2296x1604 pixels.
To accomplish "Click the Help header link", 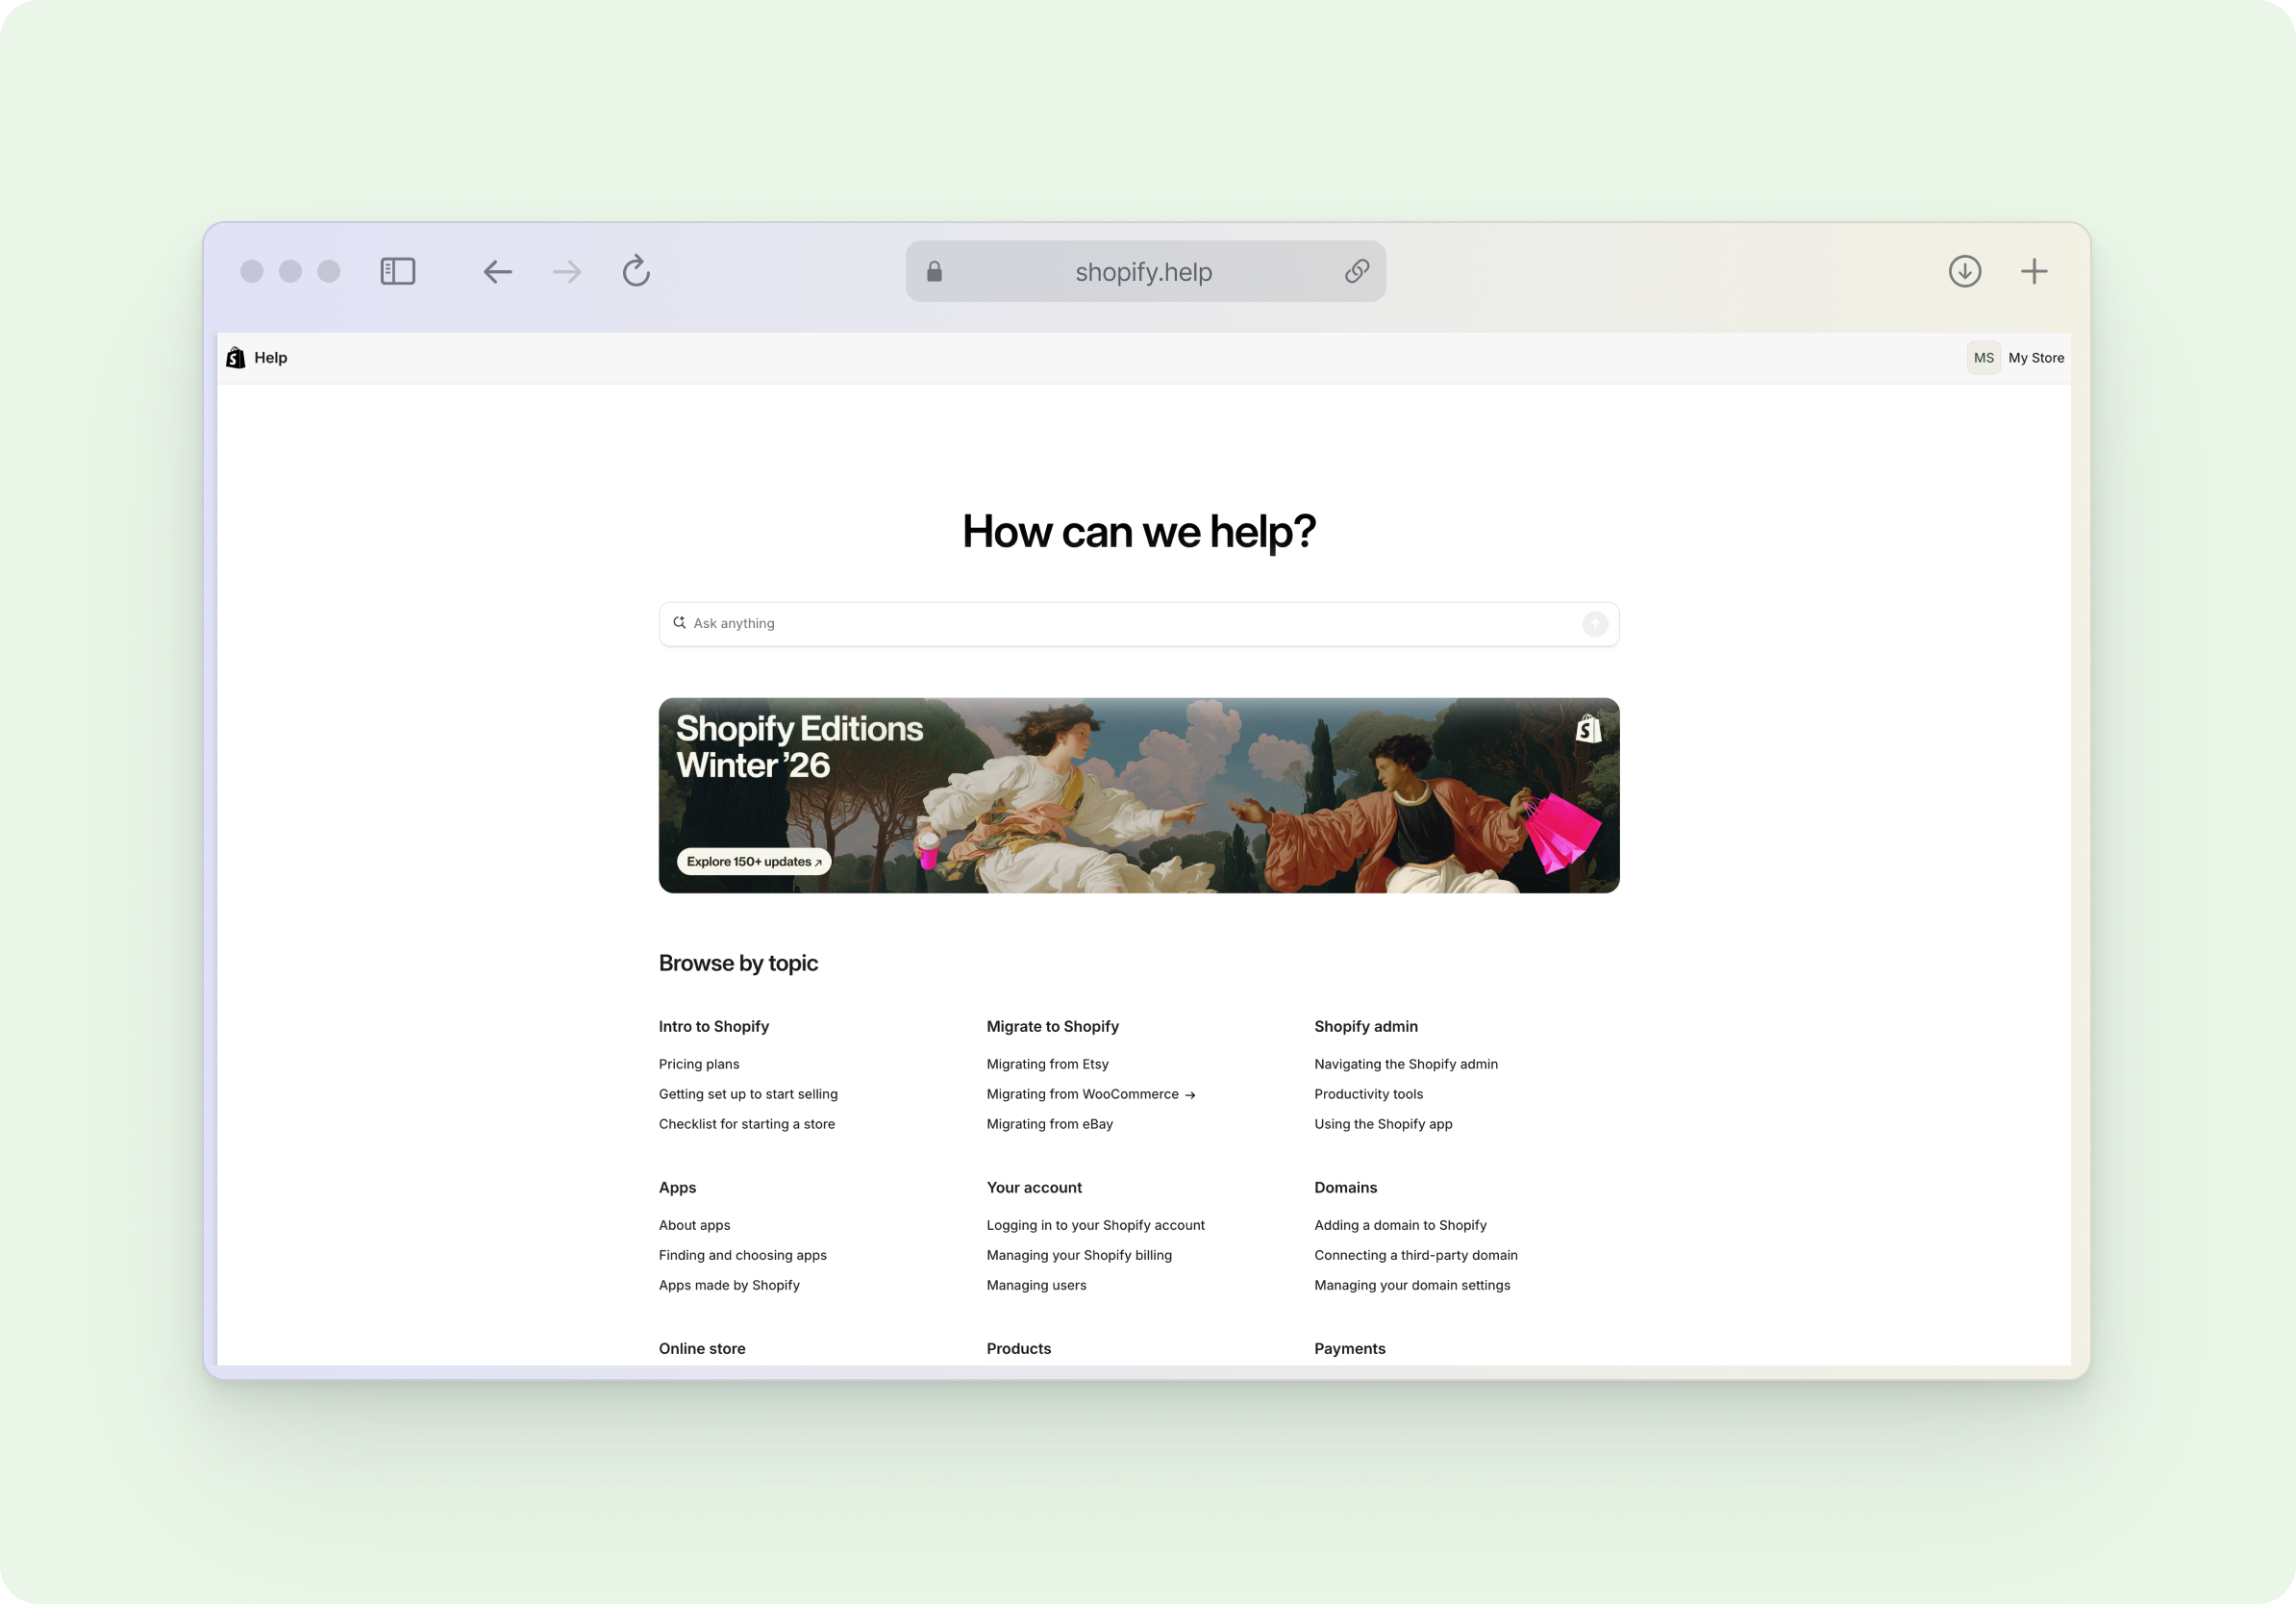I will click(x=270, y=358).
